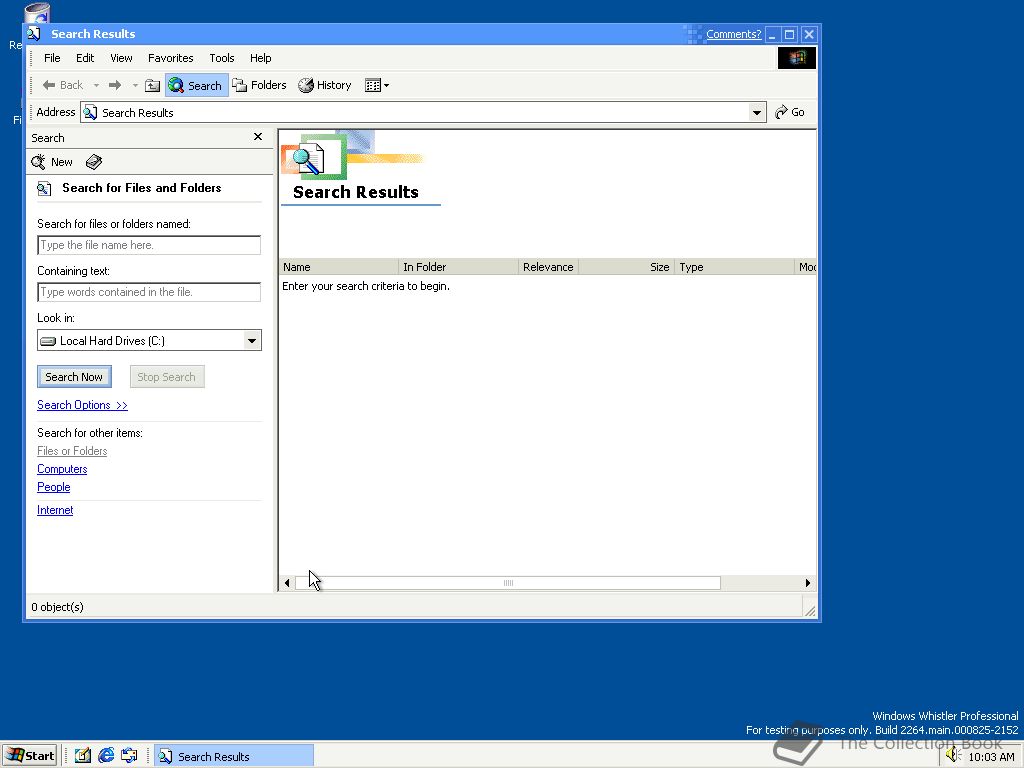
Task: Close the Search side pane
Action: click(258, 136)
